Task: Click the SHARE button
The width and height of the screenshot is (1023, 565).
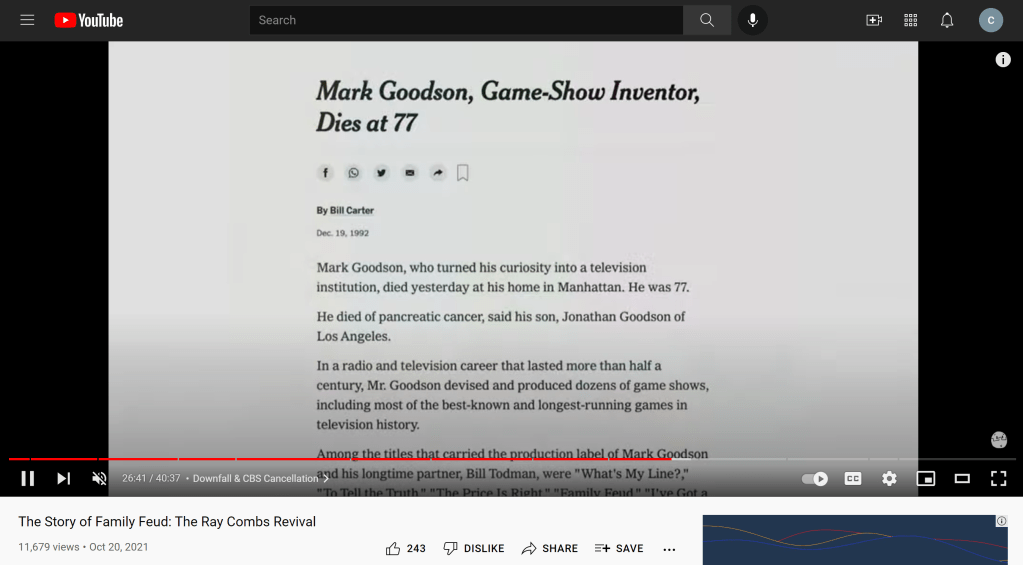Action: tap(550, 548)
